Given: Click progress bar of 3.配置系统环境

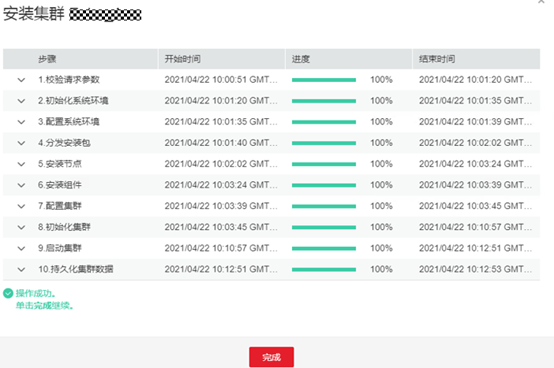Looking at the screenshot, I should [x=324, y=122].
